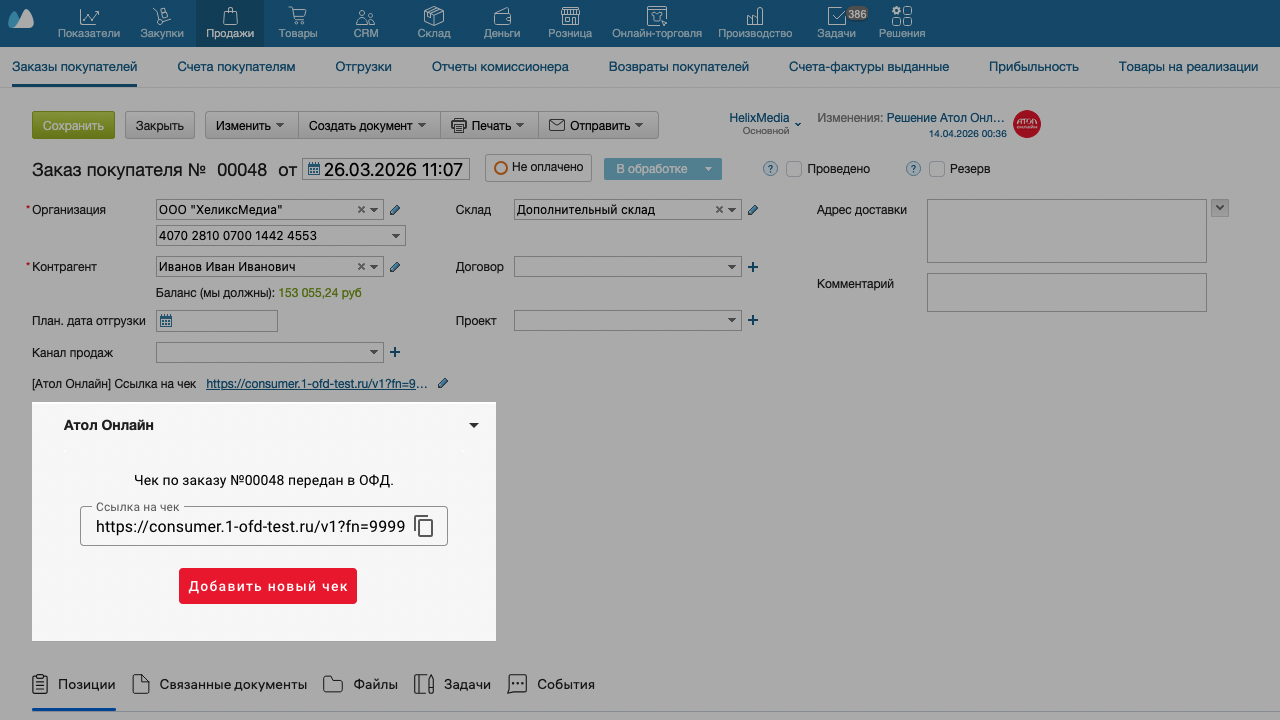Click into the Комментарий text field
1280x720 pixels.
pyautogui.click(x=1066, y=293)
